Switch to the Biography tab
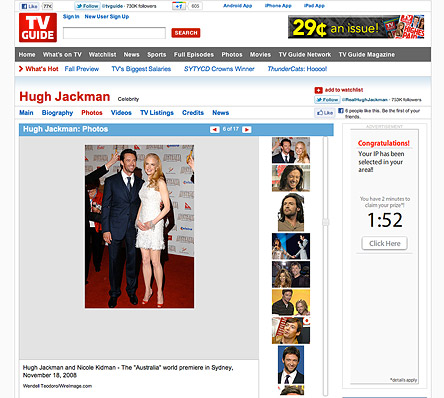 point(57,113)
